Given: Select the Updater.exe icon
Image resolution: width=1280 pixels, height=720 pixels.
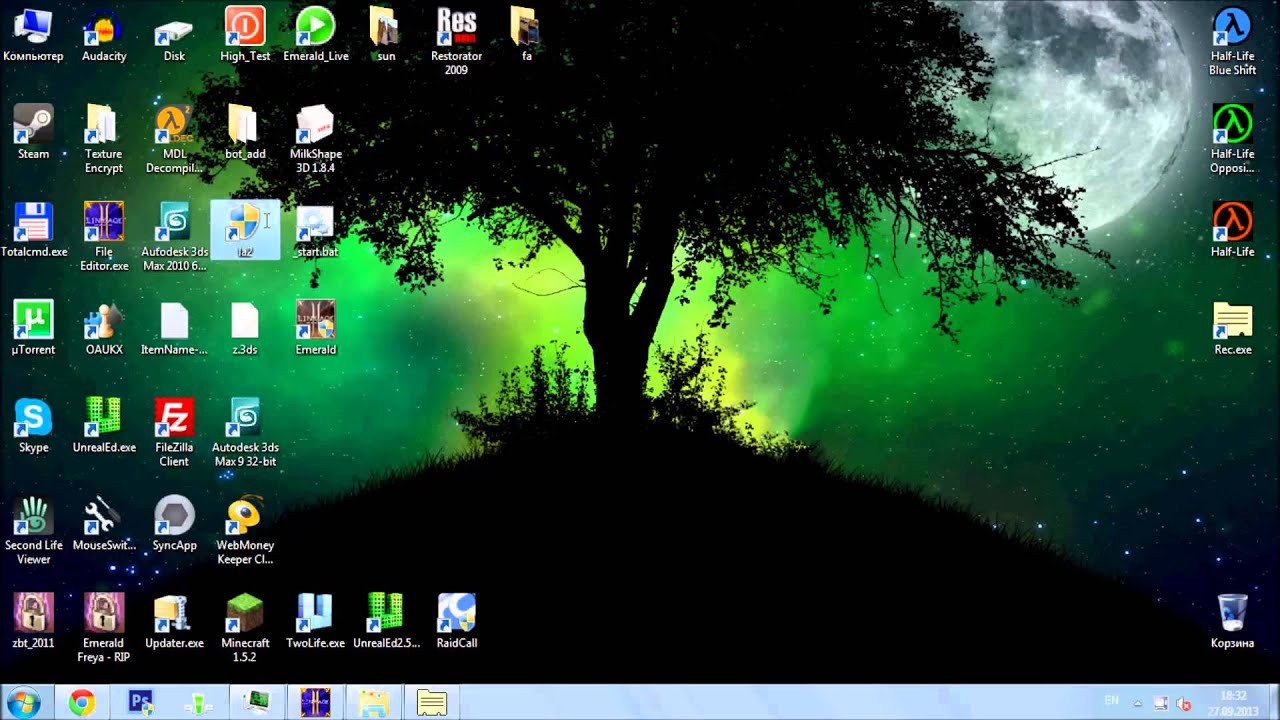Looking at the screenshot, I should click(174, 622).
